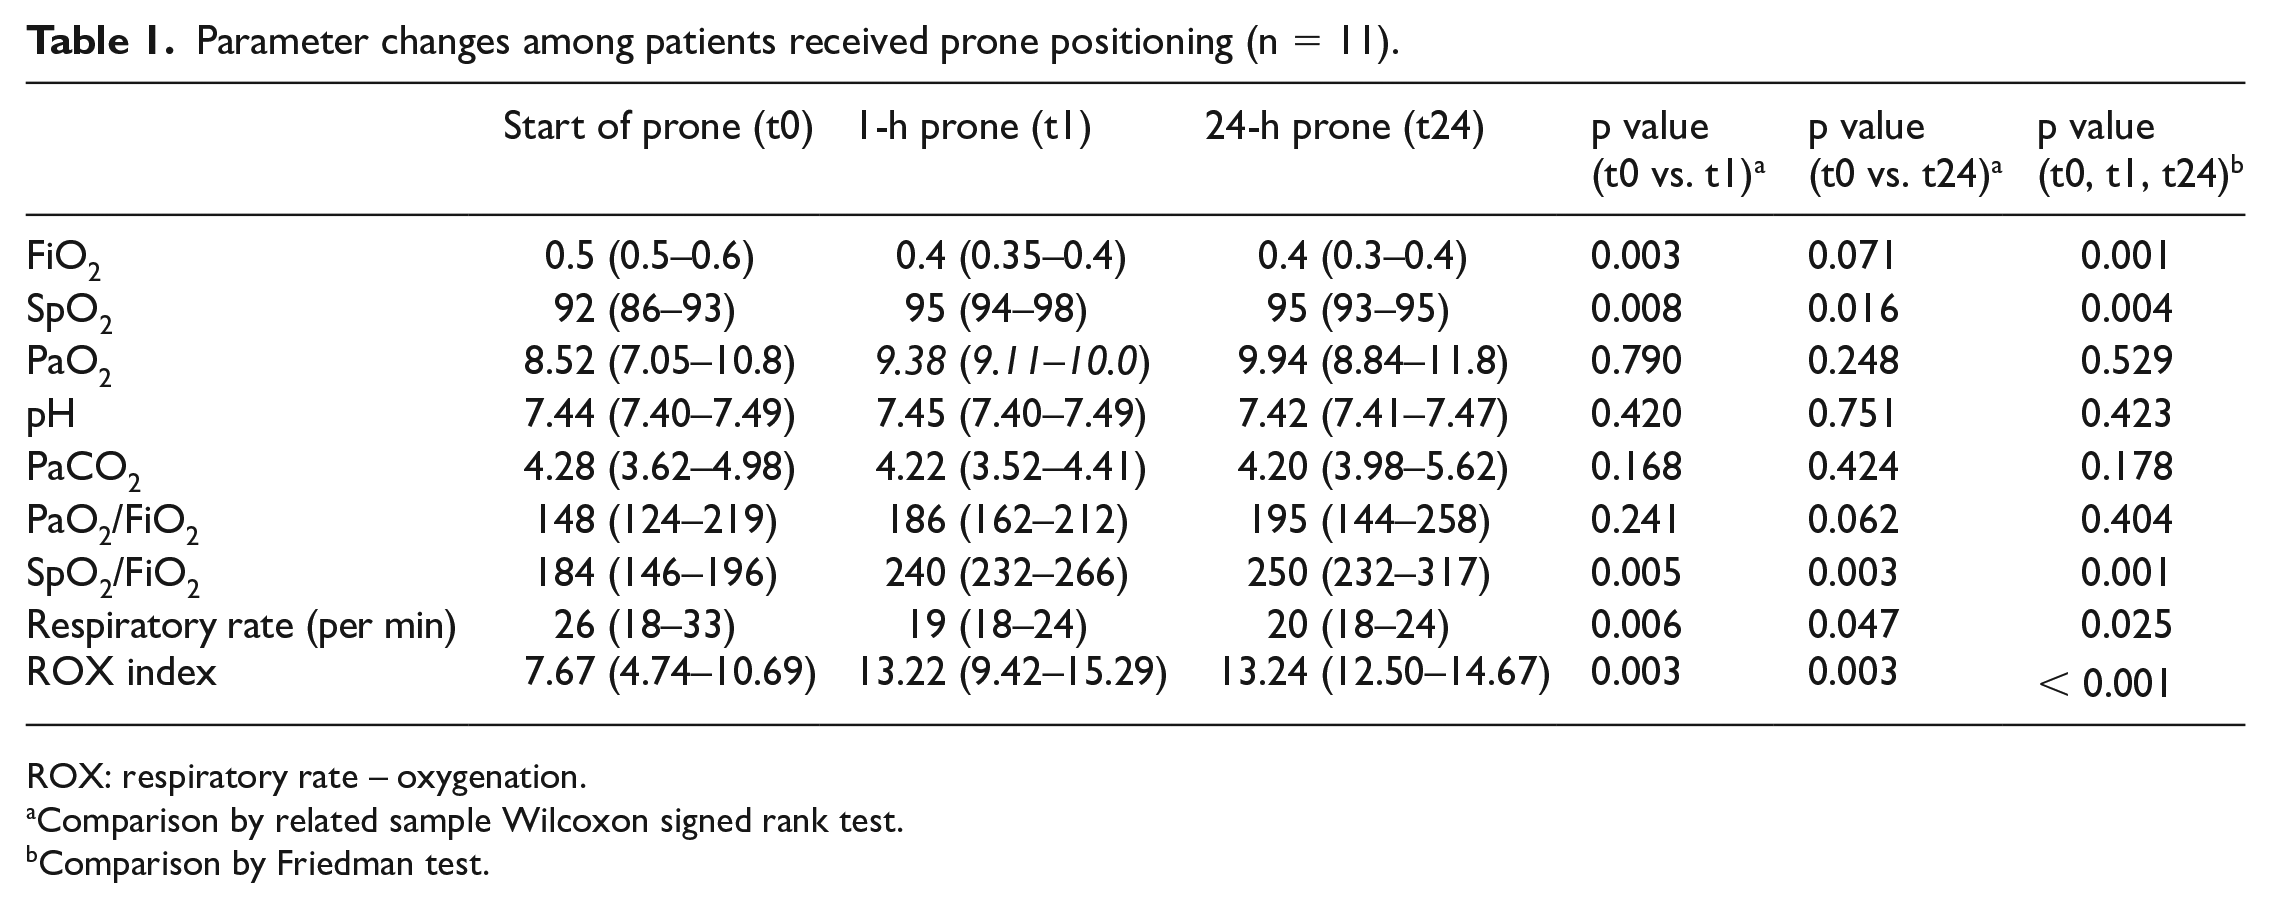Select the FiO2 row label

63,260
